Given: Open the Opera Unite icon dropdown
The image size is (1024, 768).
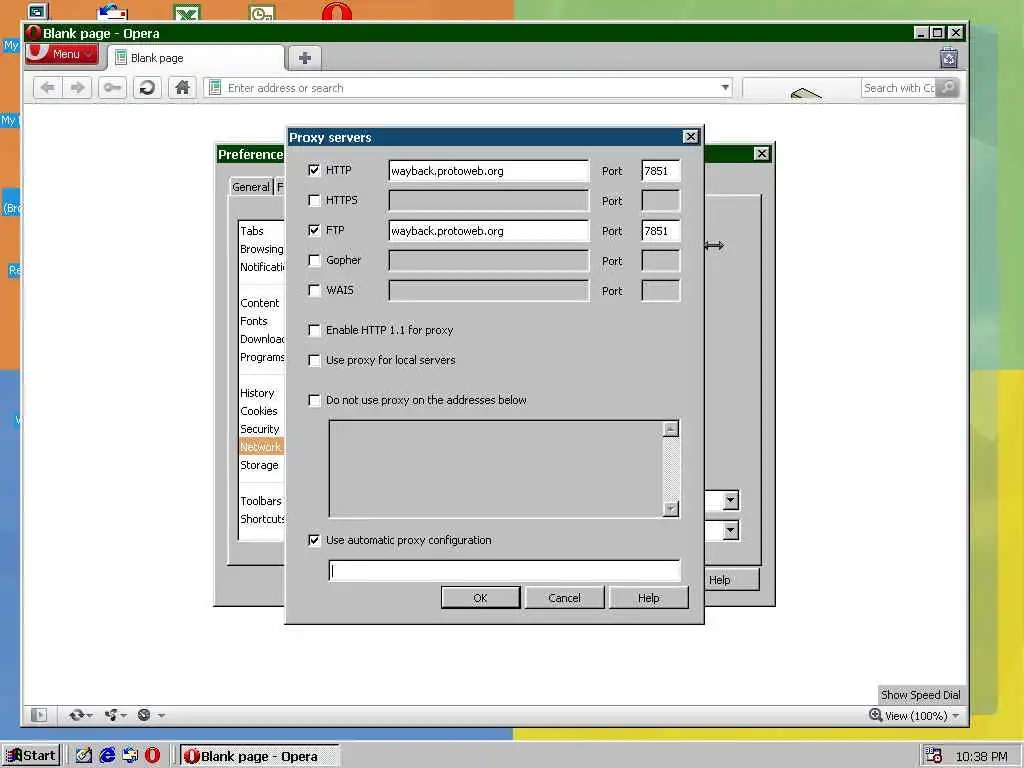Looking at the screenshot, I should (115, 715).
